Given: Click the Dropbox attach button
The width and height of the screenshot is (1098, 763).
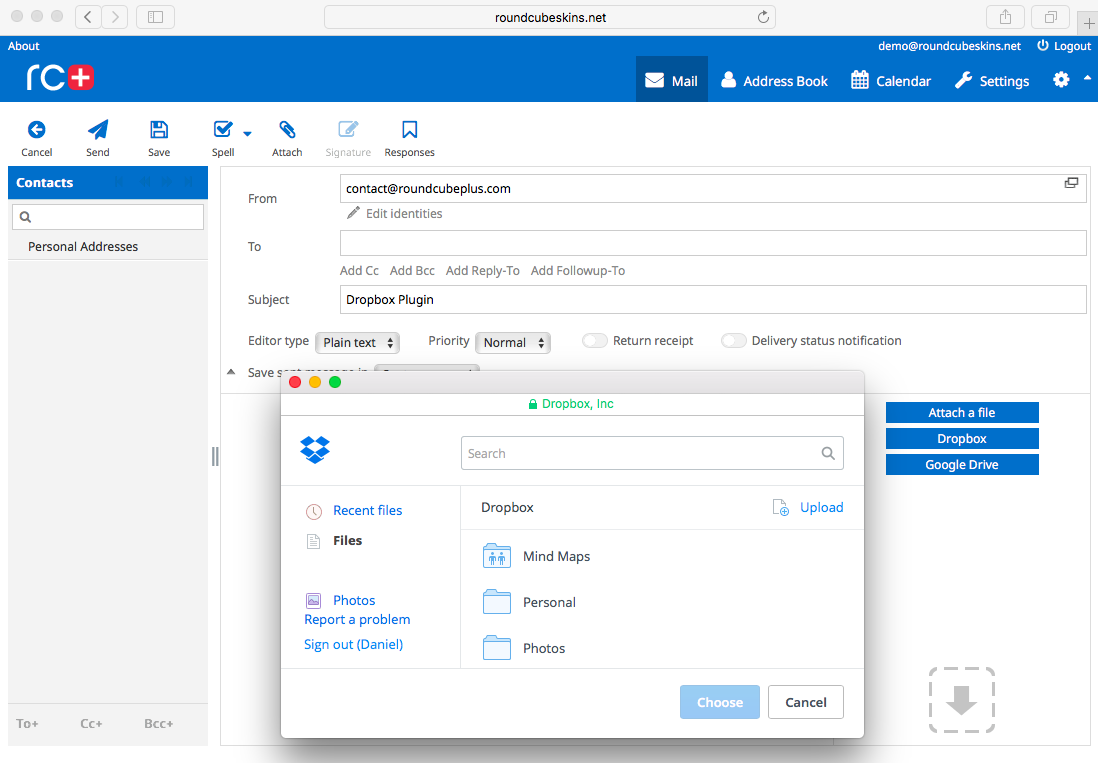Looking at the screenshot, I should pos(962,439).
